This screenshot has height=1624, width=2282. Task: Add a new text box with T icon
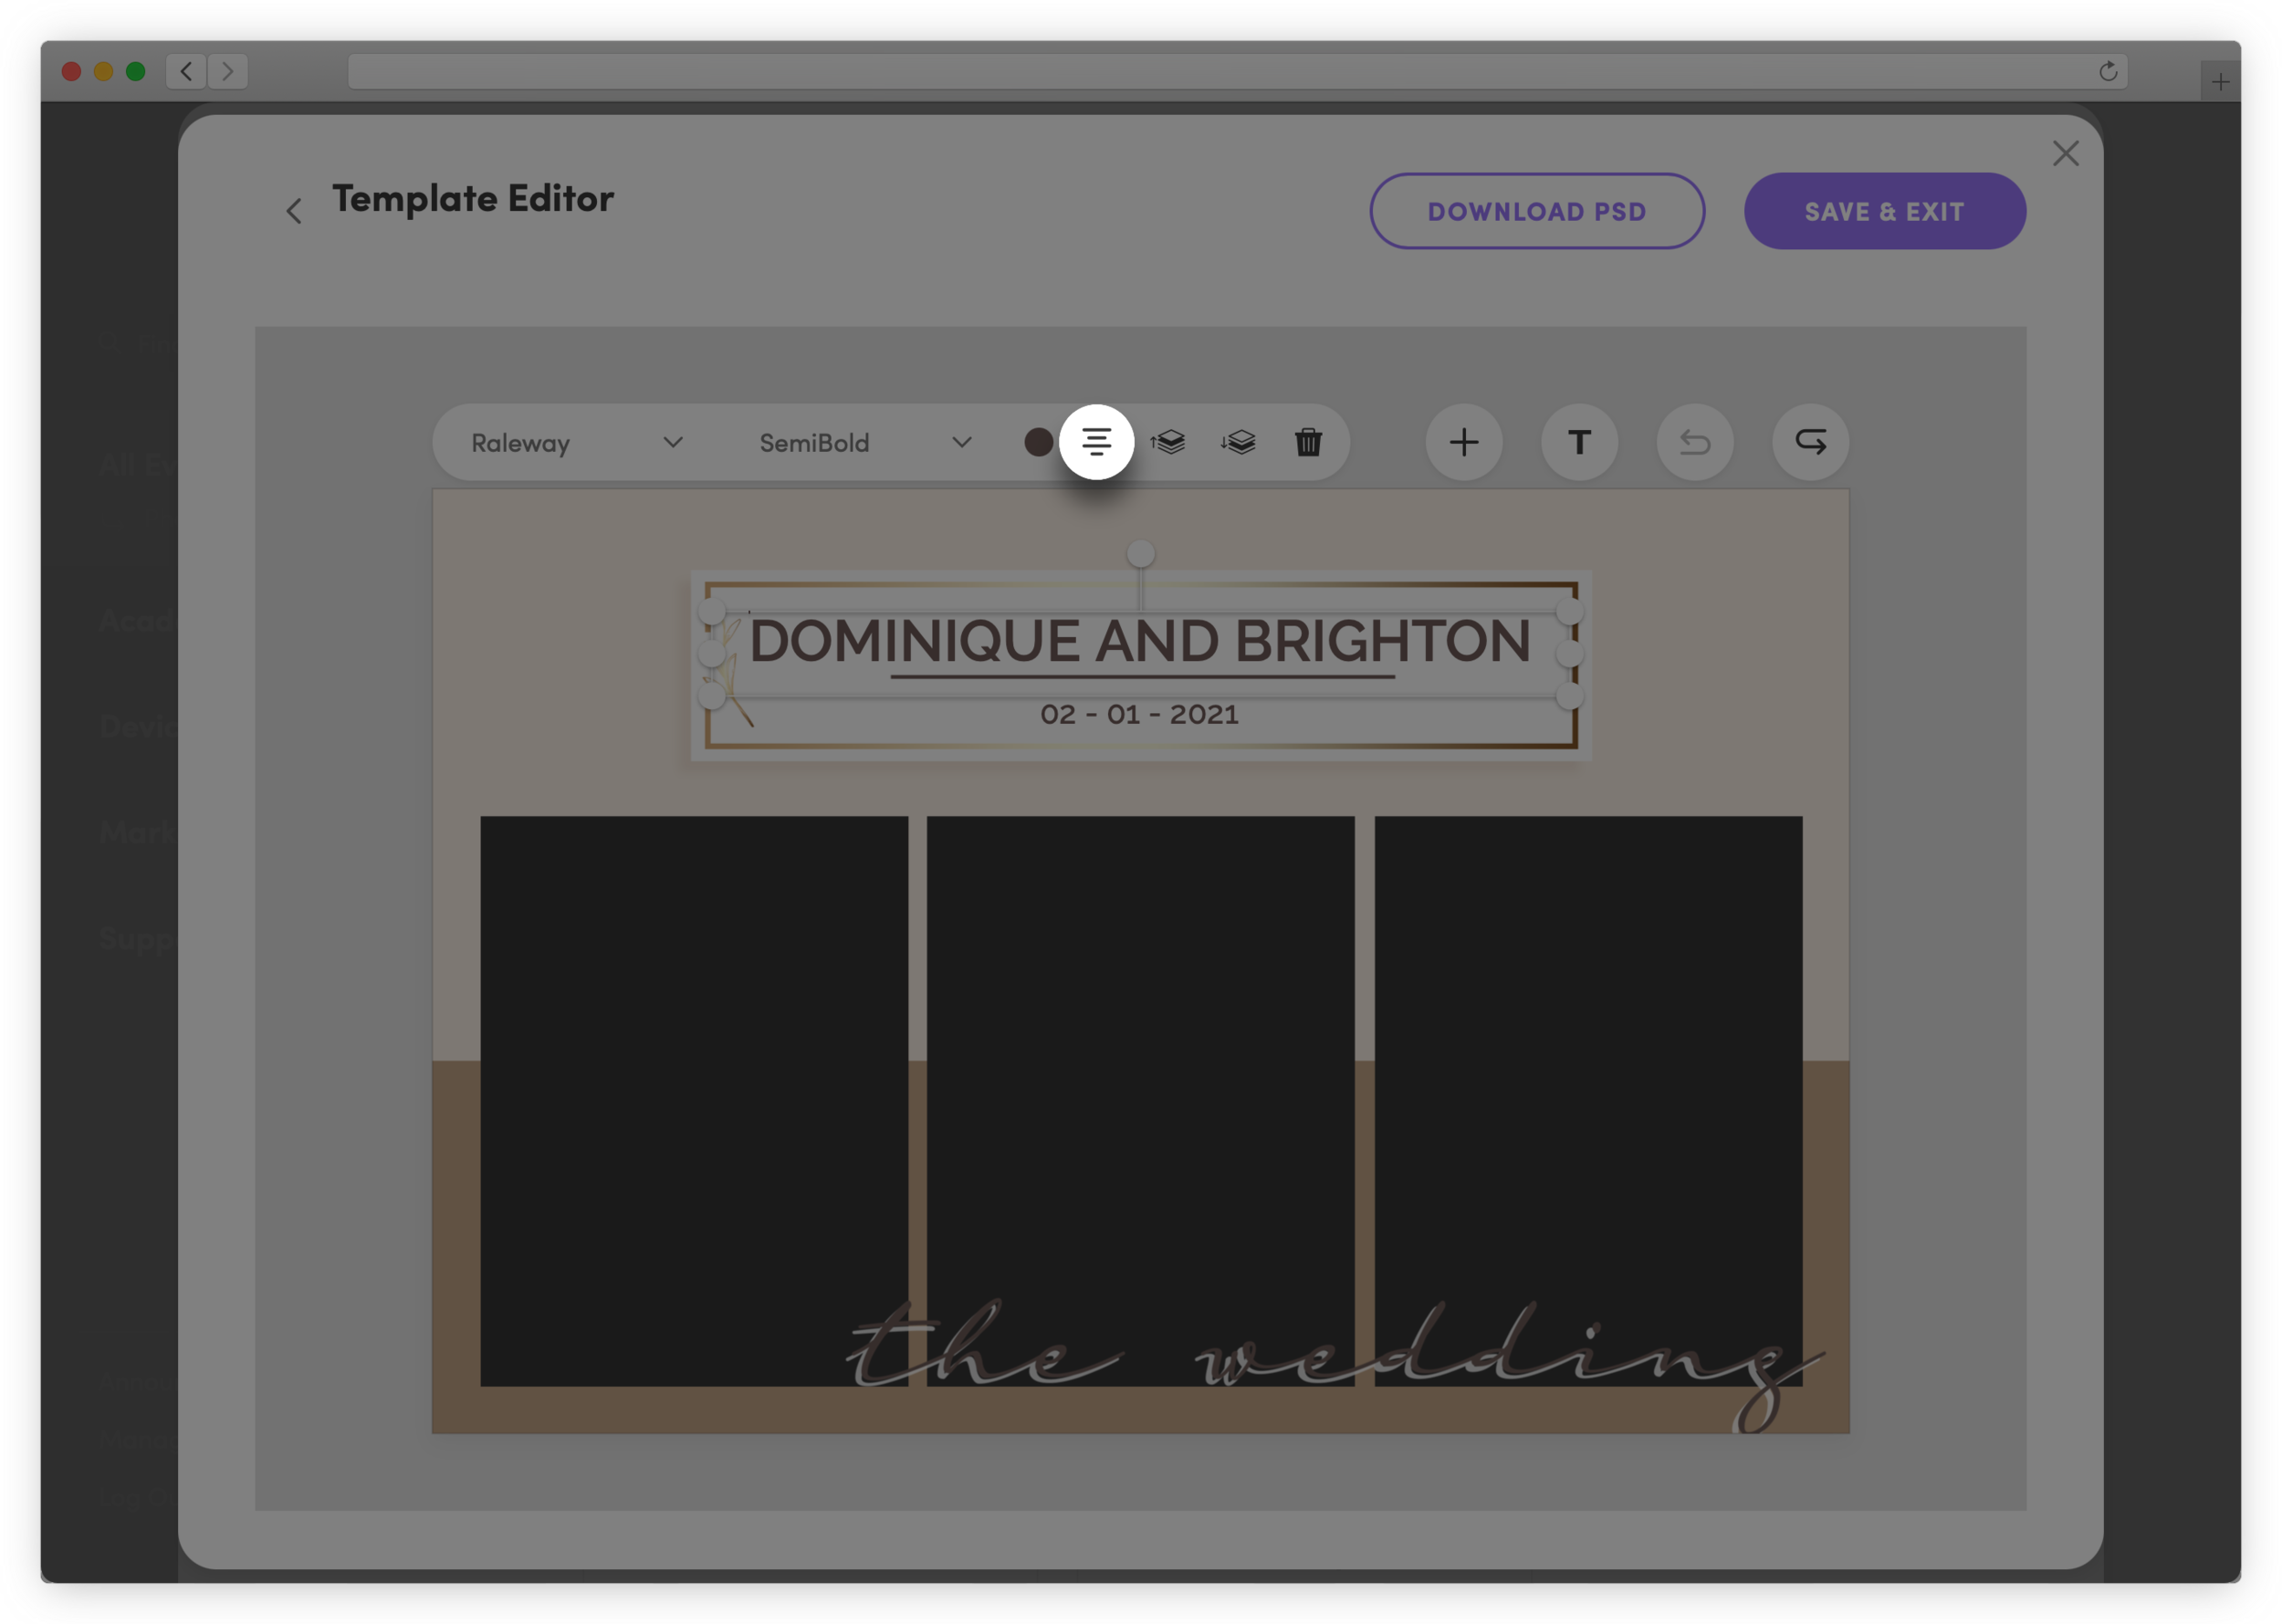click(x=1579, y=442)
